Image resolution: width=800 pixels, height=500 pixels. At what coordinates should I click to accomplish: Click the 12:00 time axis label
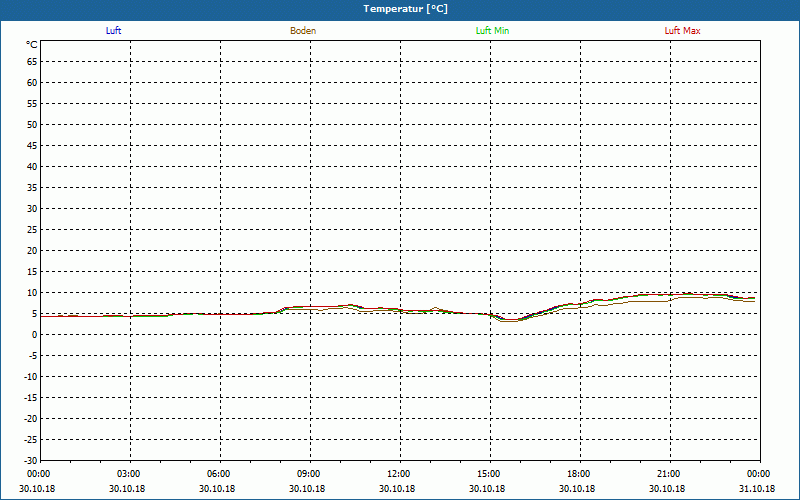click(398, 474)
